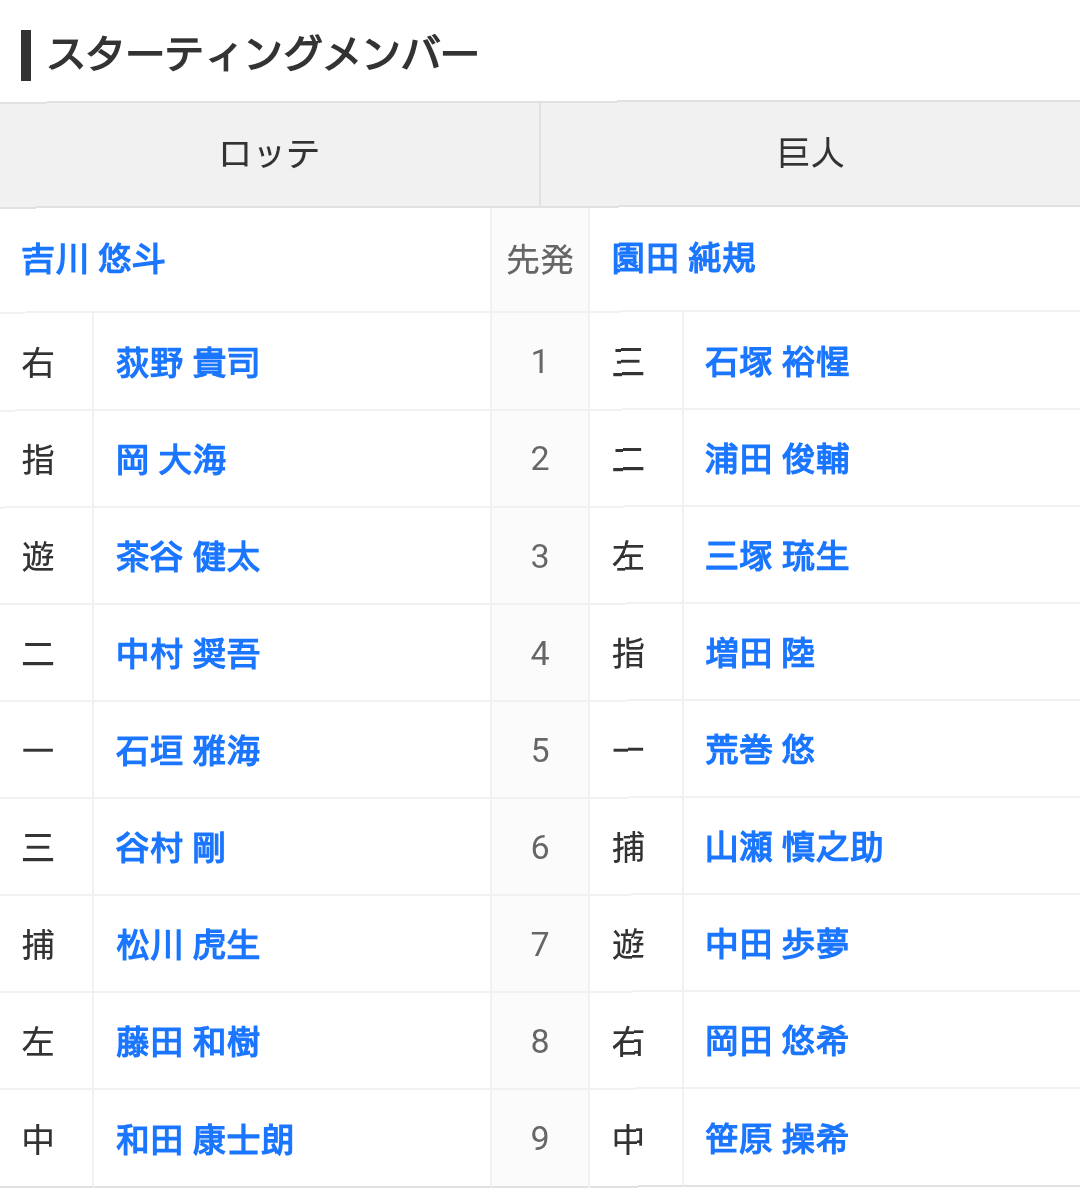View first baseman 石垣 雅海 details

coord(188,751)
